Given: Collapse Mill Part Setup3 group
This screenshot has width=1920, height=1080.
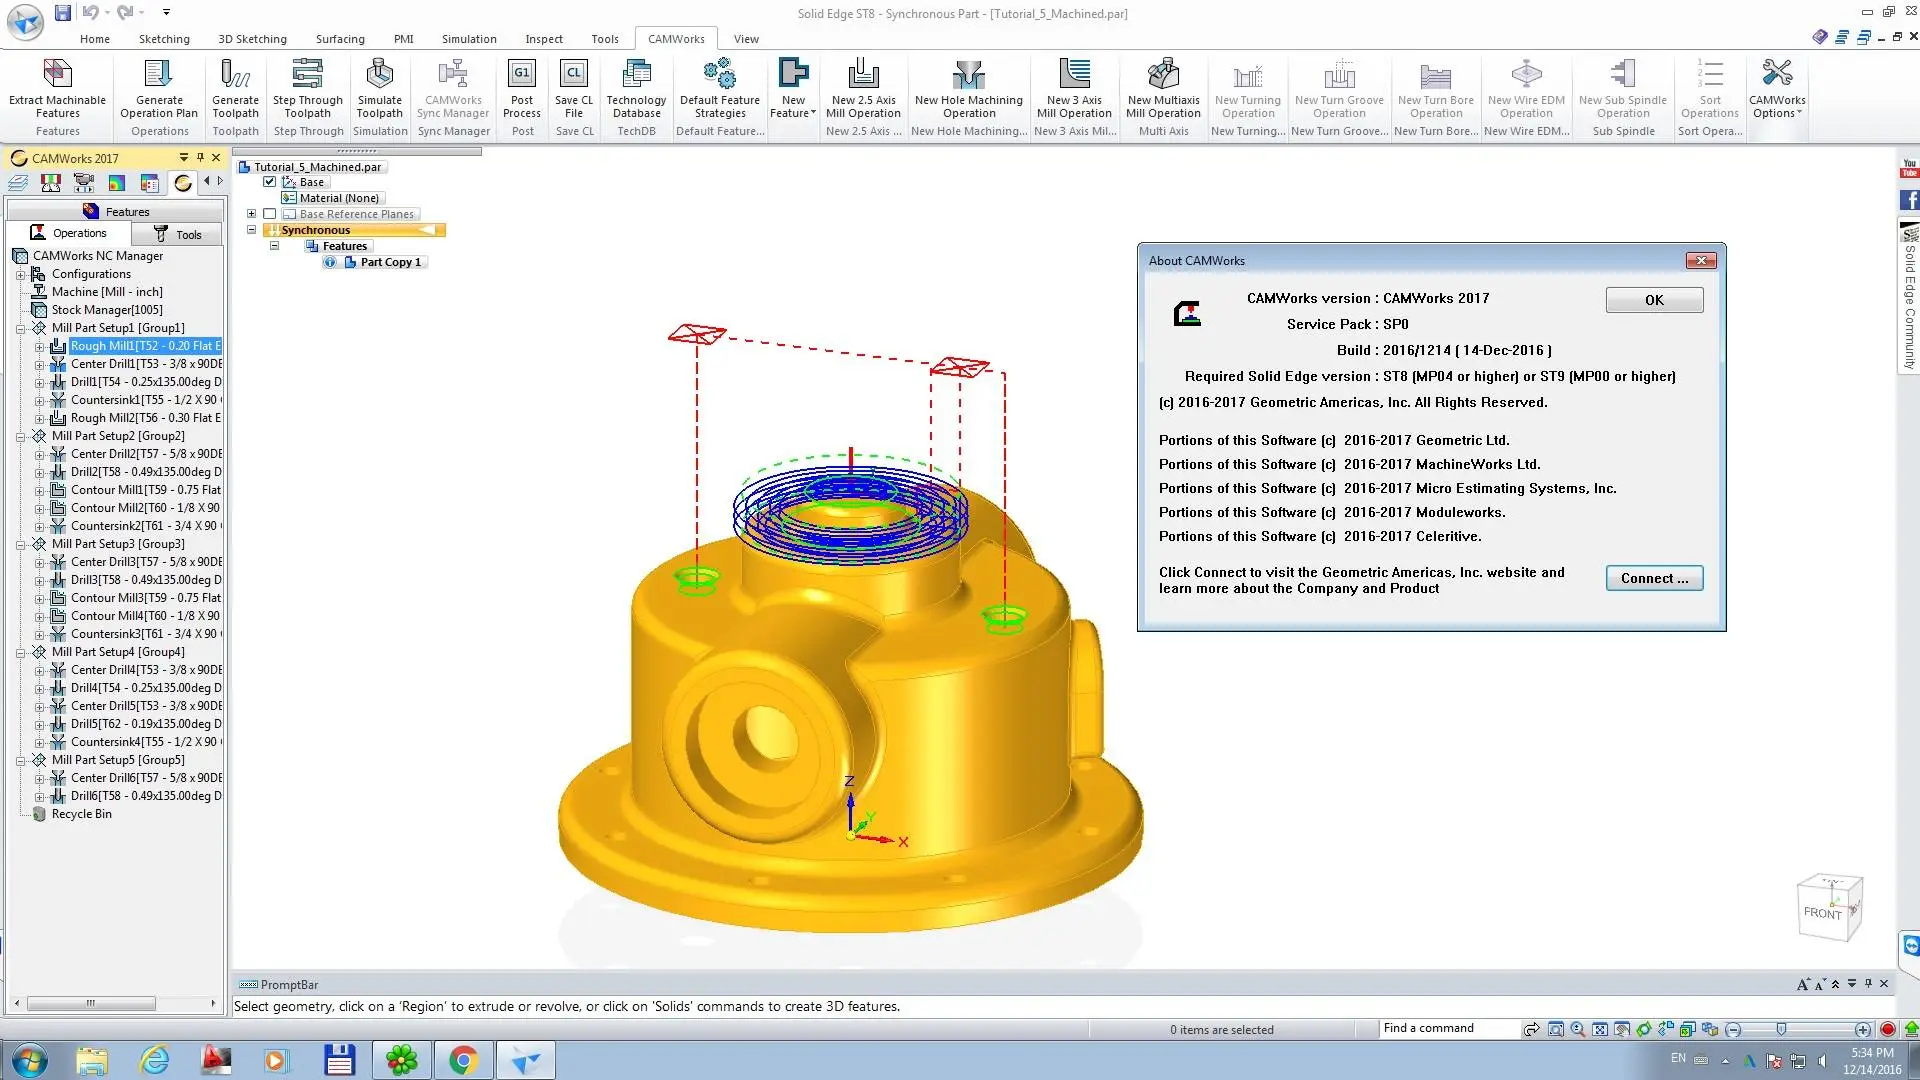Looking at the screenshot, I should pyautogui.click(x=20, y=544).
